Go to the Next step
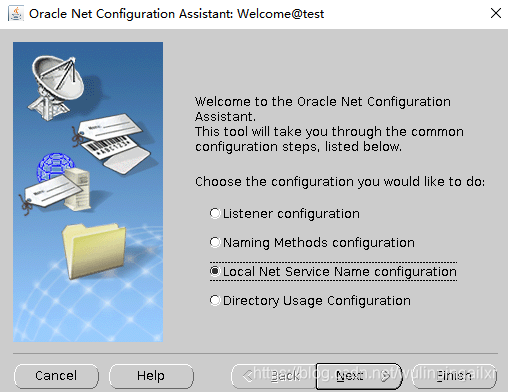The height and width of the screenshot is (392, 508). 359,376
